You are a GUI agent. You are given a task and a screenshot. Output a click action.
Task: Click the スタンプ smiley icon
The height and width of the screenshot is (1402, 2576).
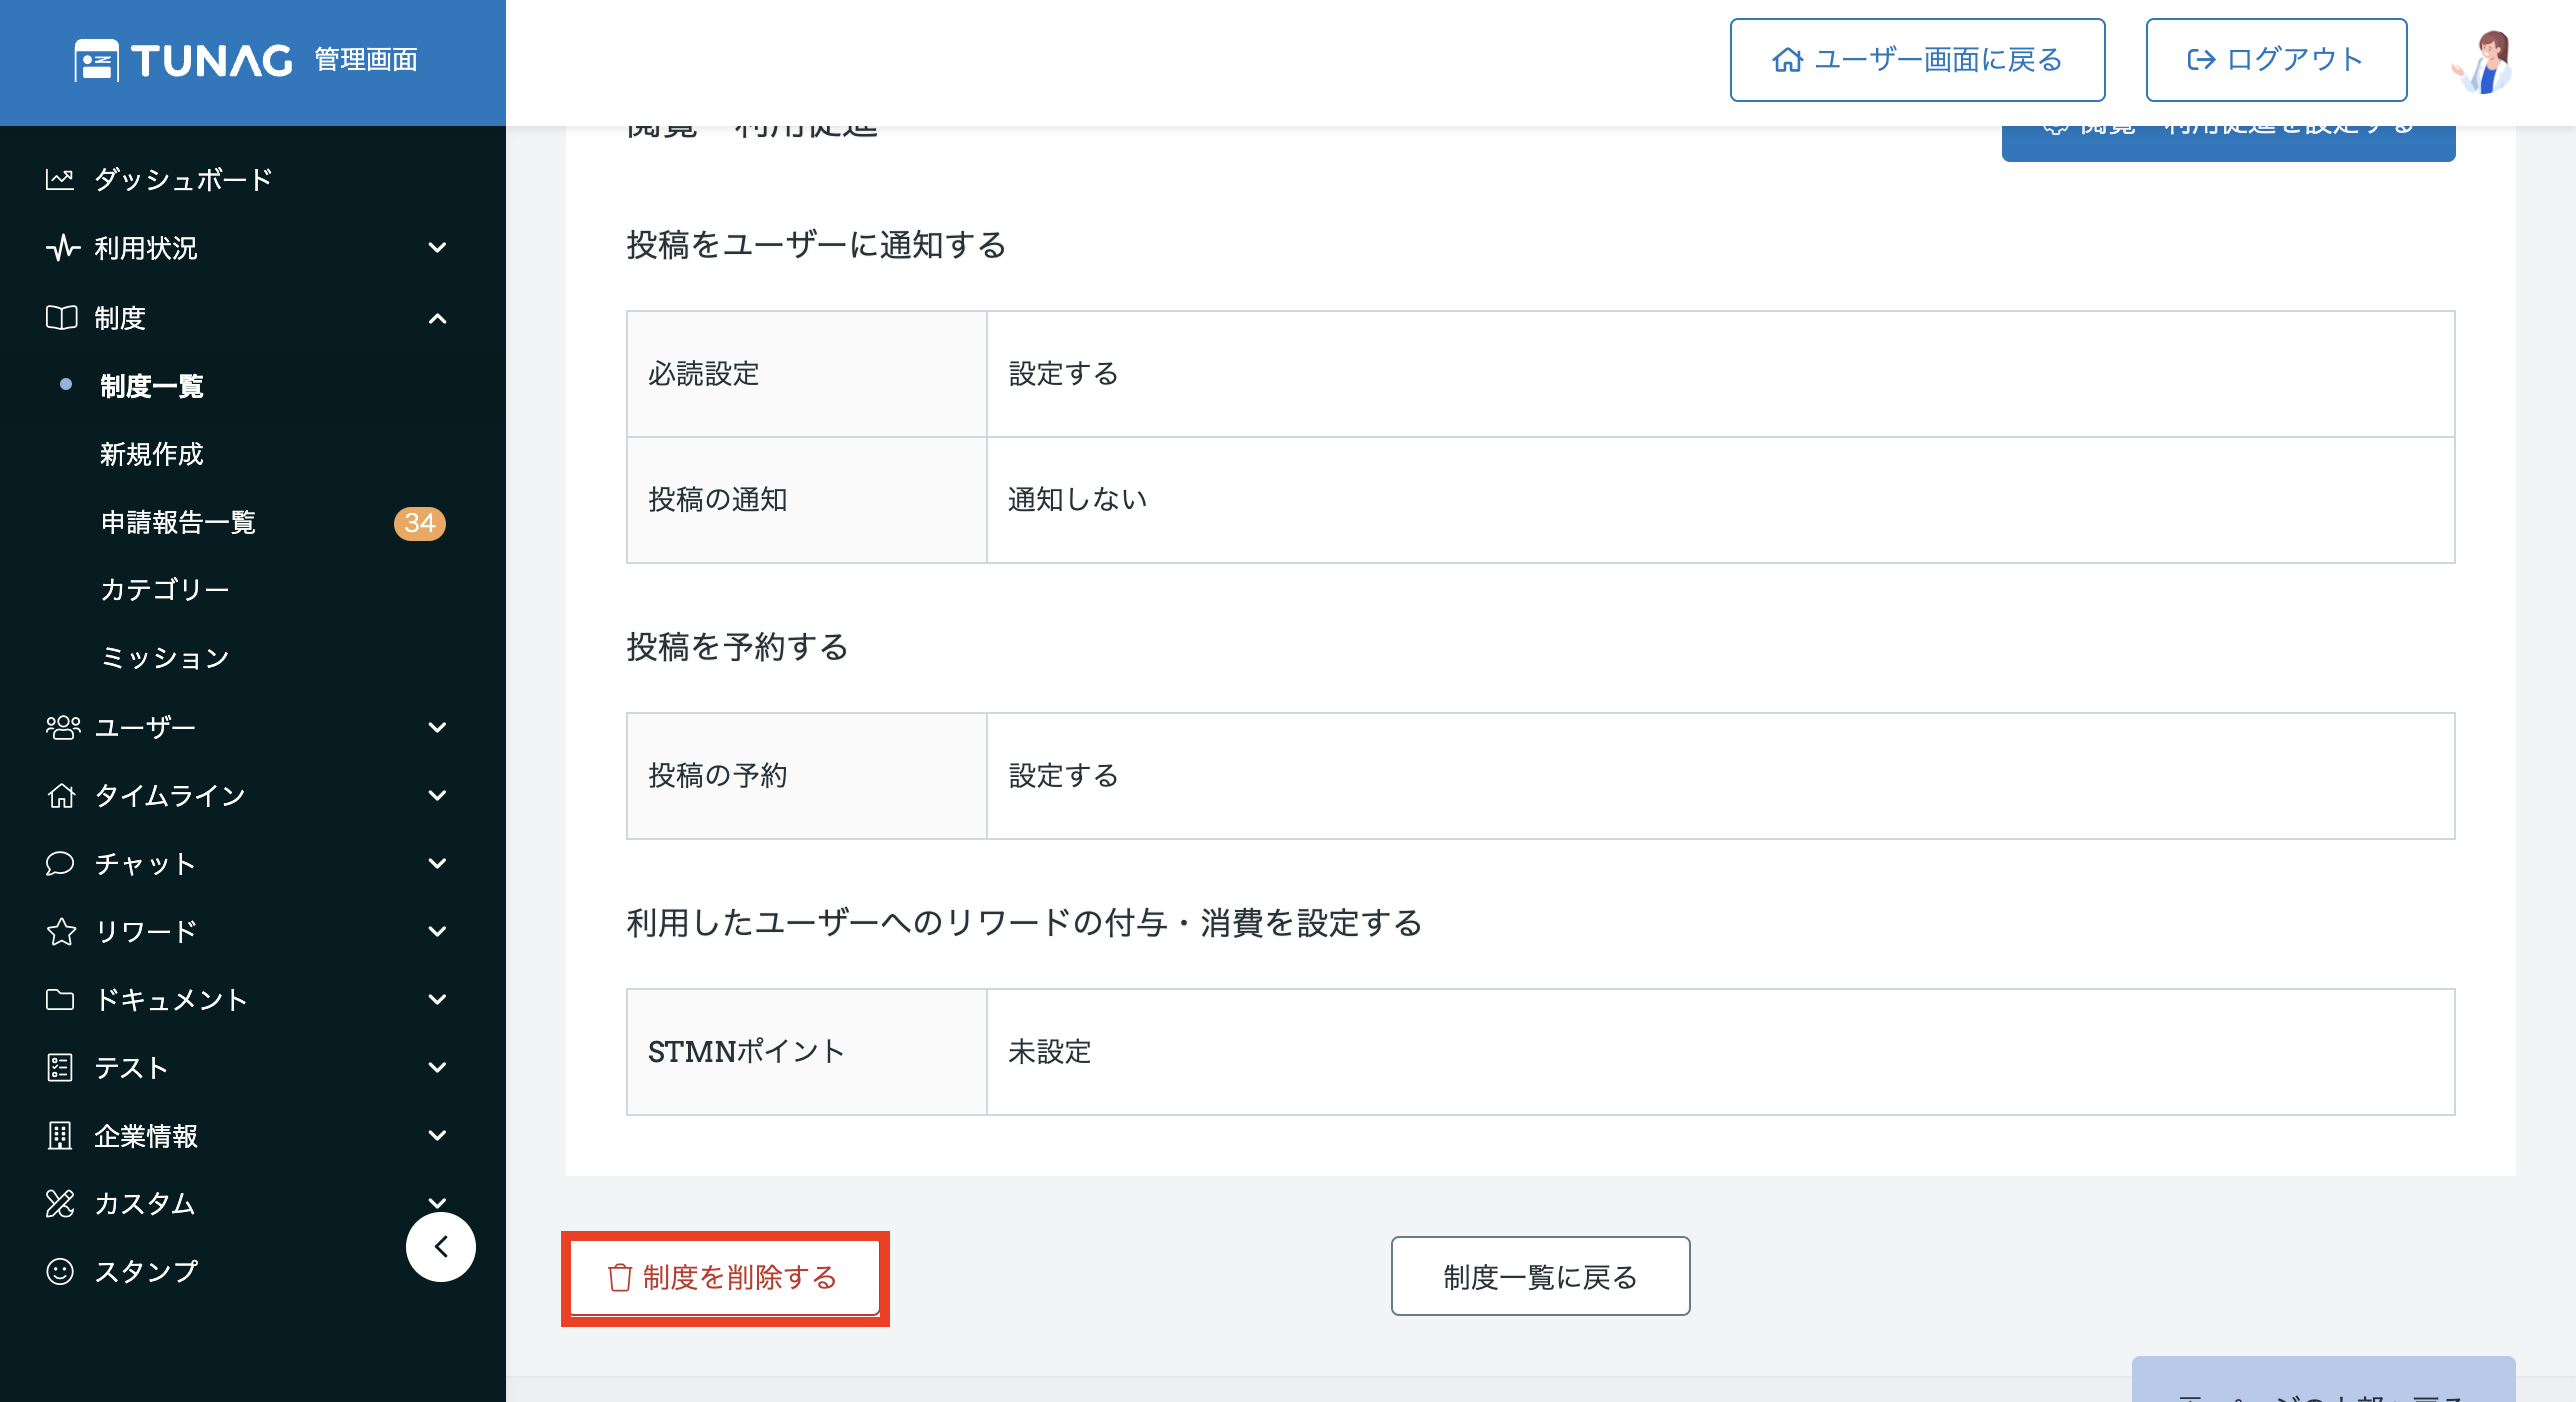click(x=60, y=1271)
